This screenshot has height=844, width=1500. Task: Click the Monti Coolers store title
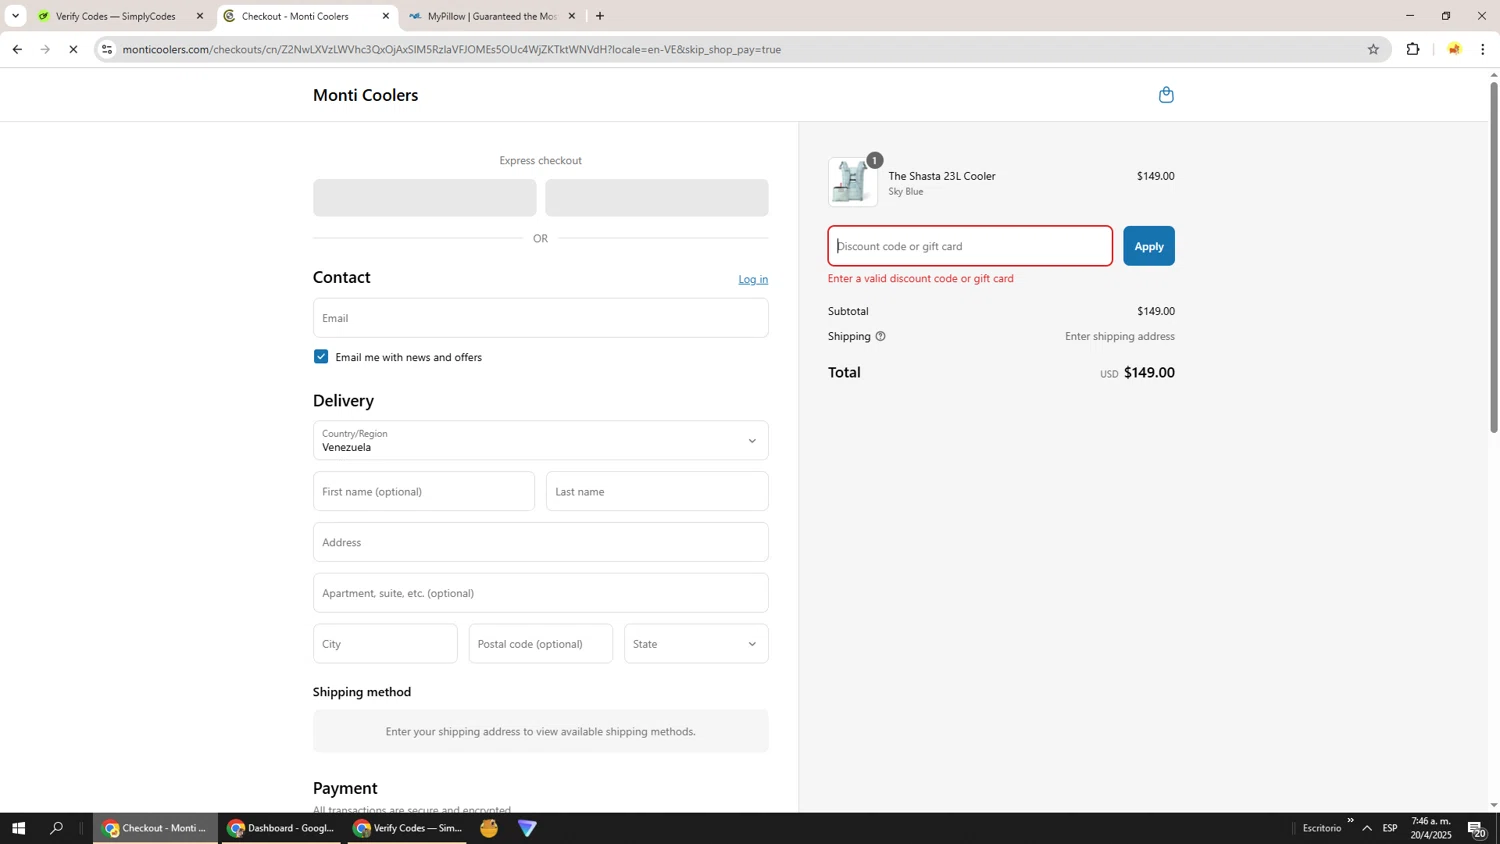click(x=365, y=95)
